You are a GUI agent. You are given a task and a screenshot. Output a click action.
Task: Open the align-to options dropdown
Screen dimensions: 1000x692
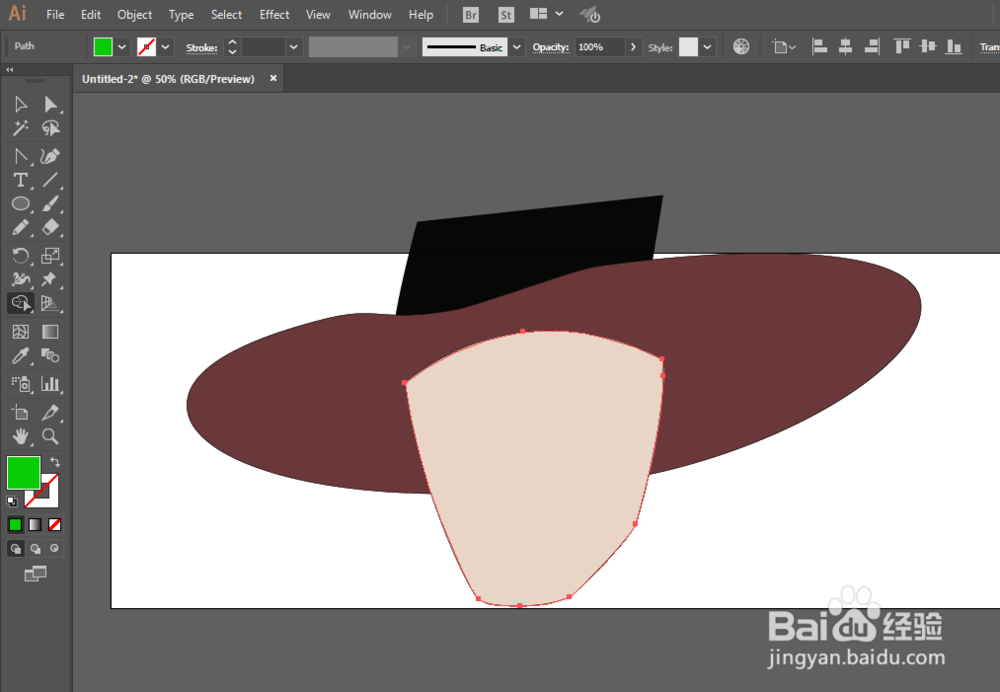point(784,47)
